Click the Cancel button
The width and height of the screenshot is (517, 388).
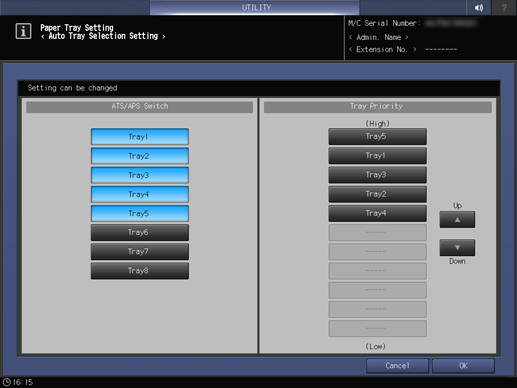pyautogui.click(x=397, y=366)
